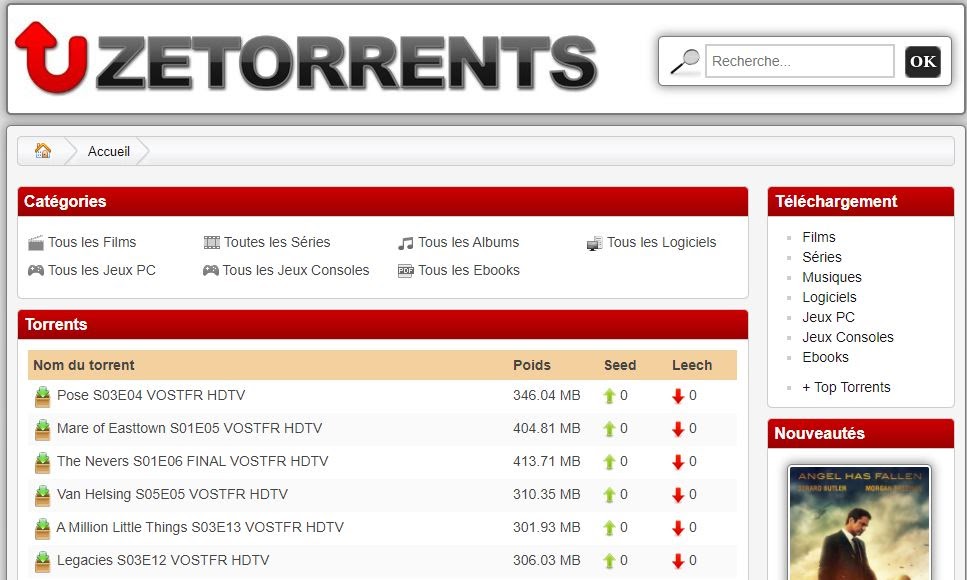The height and width of the screenshot is (580, 967).
Task: Open torrent A Million Little Things S03E13
Action: click(x=200, y=528)
